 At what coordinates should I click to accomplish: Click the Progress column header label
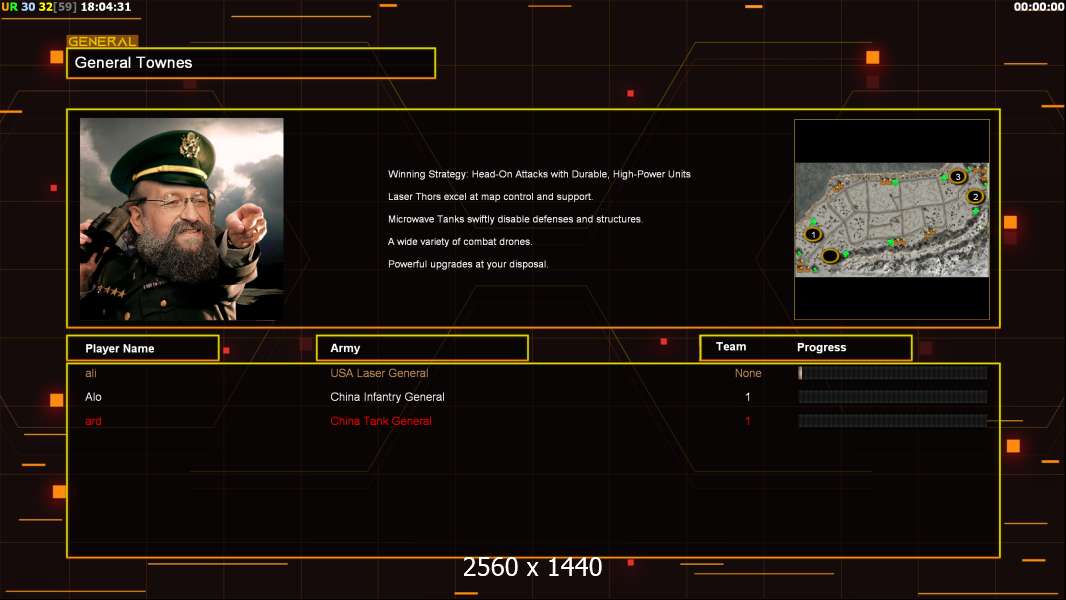point(821,347)
